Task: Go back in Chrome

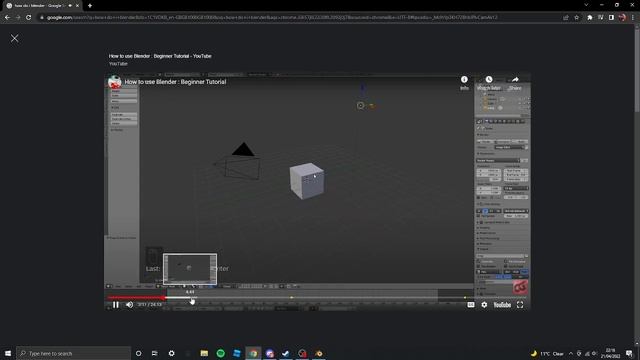Action: [x=7, y=18]
